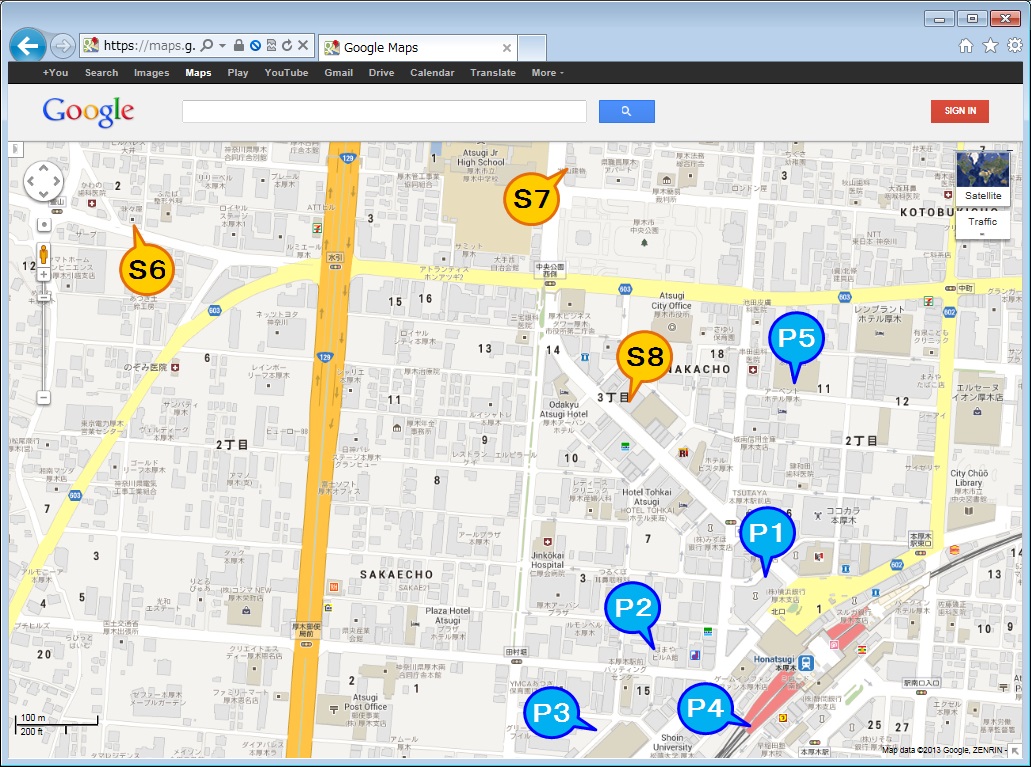
Task: Click the blue search magnifier button
Action: coord(627,111)
